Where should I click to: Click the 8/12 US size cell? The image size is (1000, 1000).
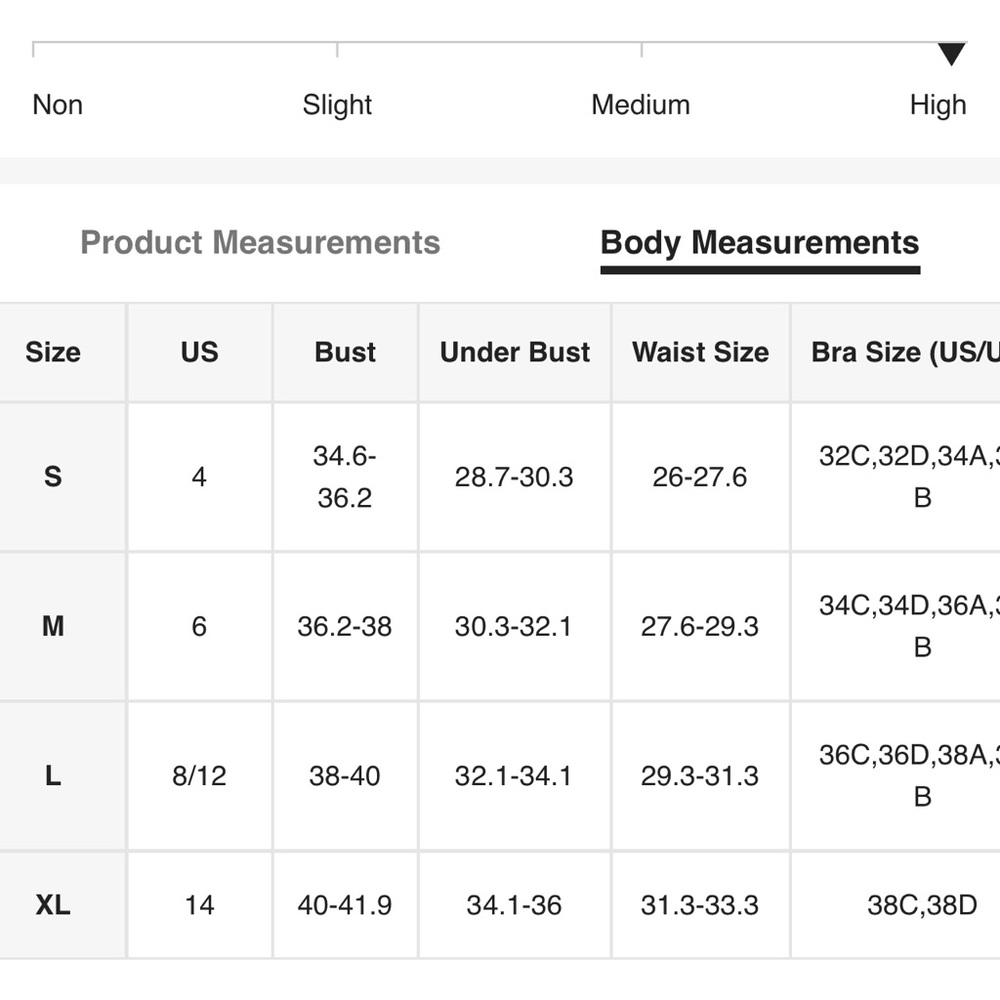200,776
